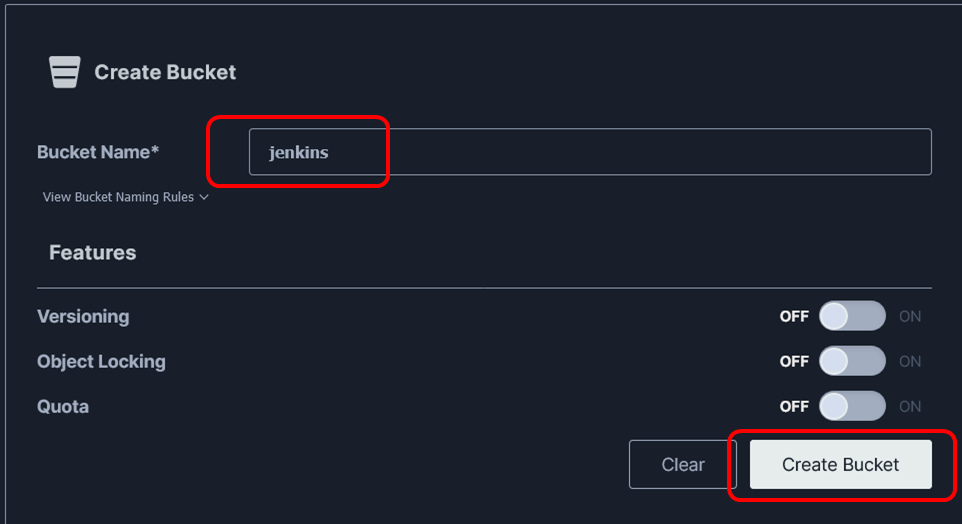Image resolution: width=962 pixels, height=524 pixels.
Task: Click the Quota feature label
Action: 63,406
